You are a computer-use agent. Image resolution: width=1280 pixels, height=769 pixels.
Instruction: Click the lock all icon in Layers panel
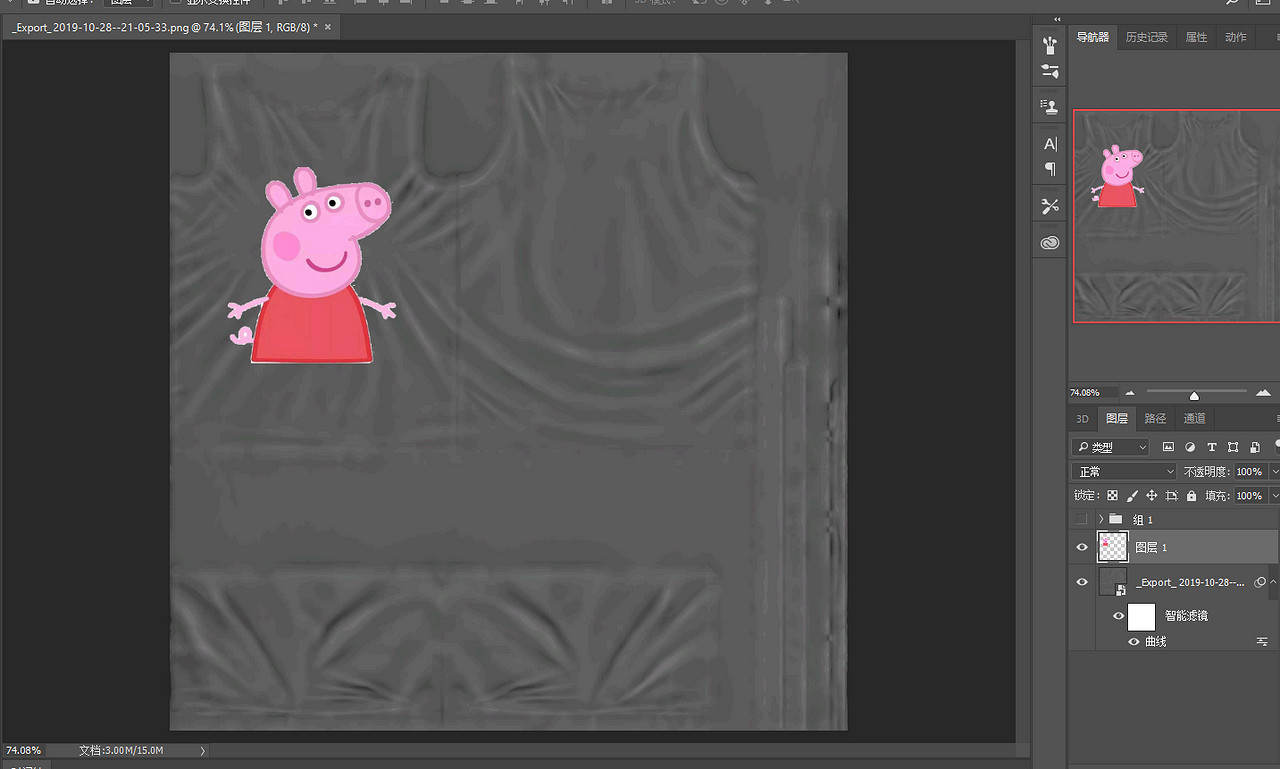click(x=1191, y=496)
